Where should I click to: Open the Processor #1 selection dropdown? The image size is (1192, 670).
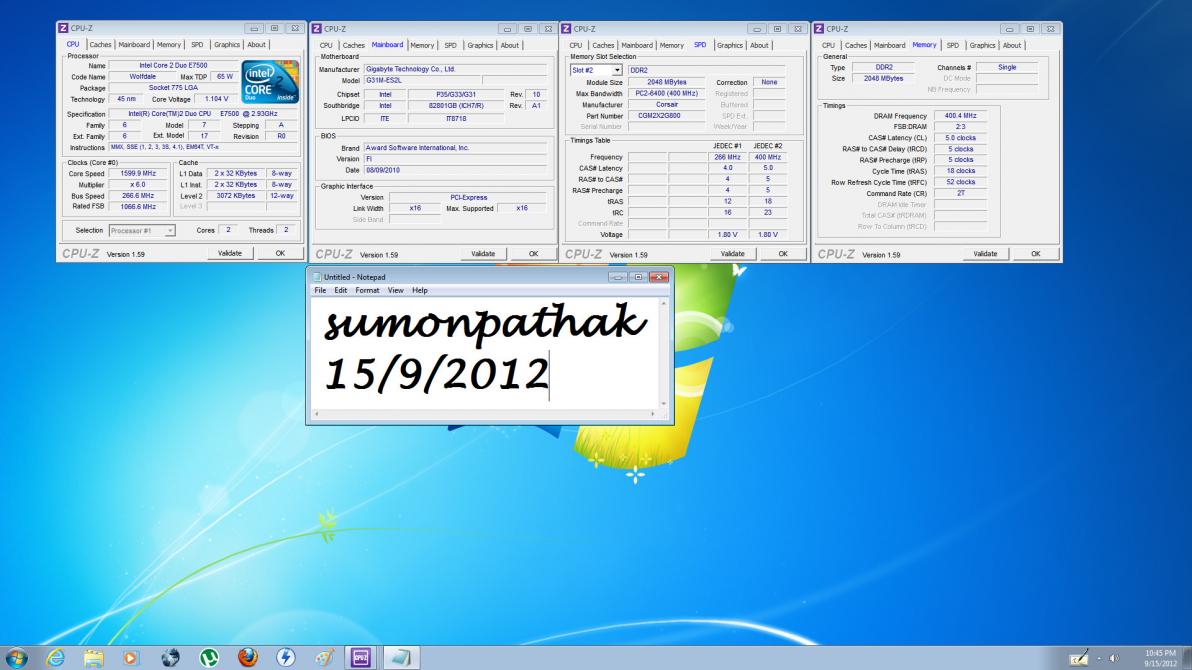click(x=170, y=230)
